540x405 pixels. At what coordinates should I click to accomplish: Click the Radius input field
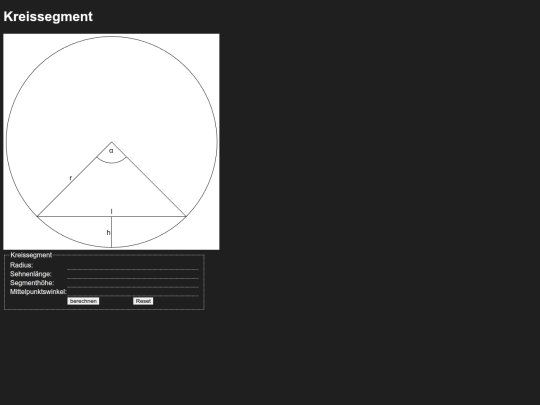click(133, 265)
